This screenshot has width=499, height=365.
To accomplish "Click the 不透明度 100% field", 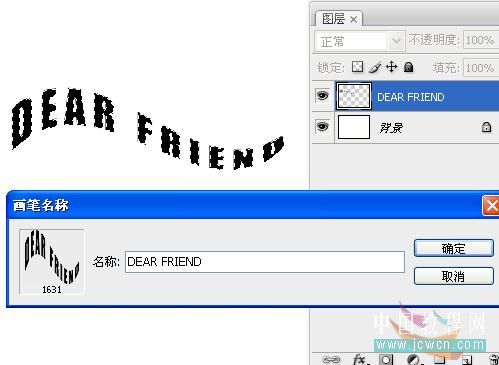I will [x=480, y=40].
